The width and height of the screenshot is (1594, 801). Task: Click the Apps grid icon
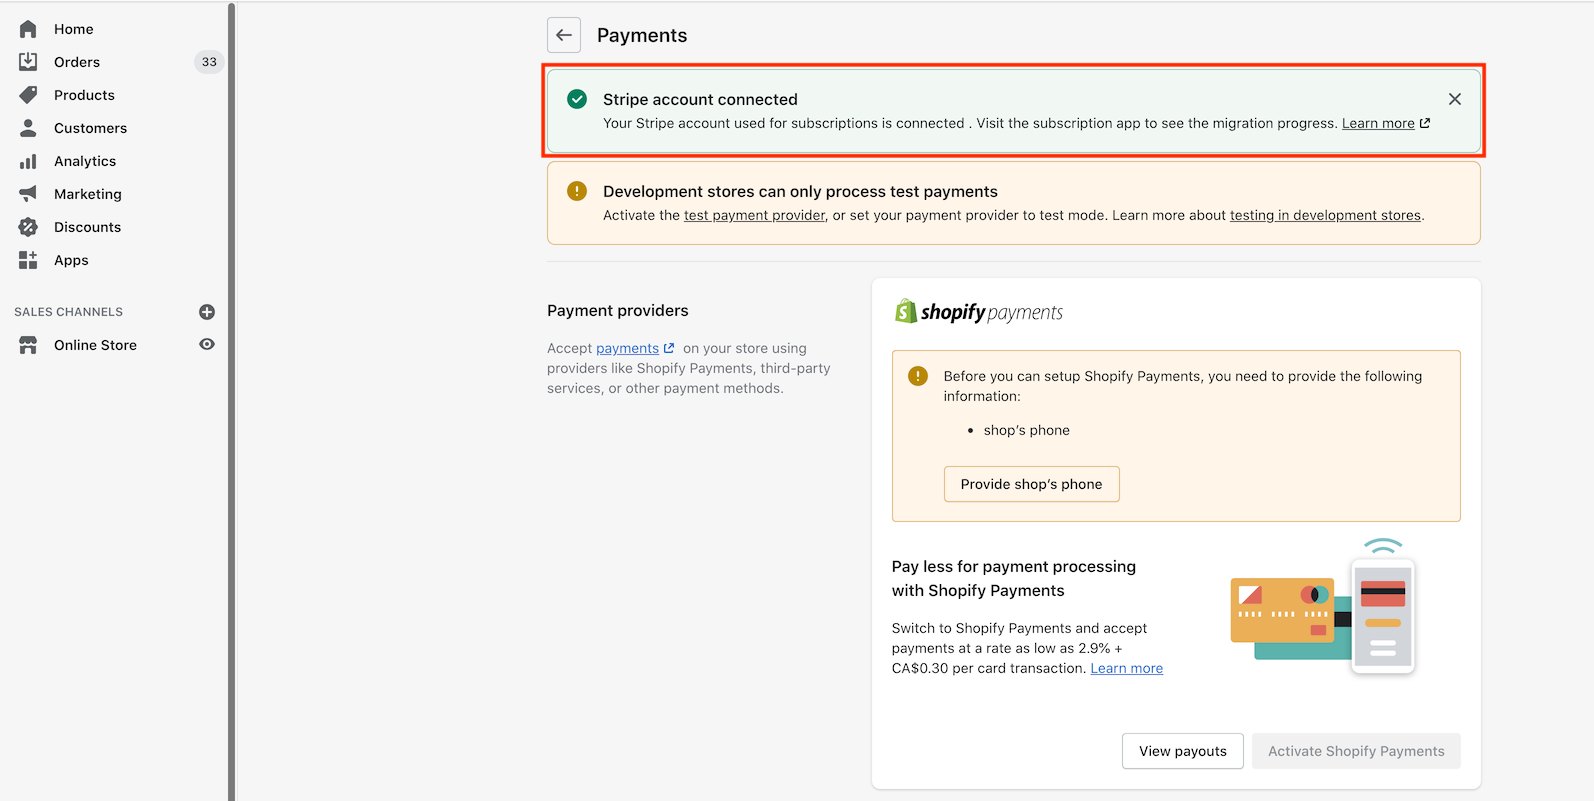click(x=28, y=260)
